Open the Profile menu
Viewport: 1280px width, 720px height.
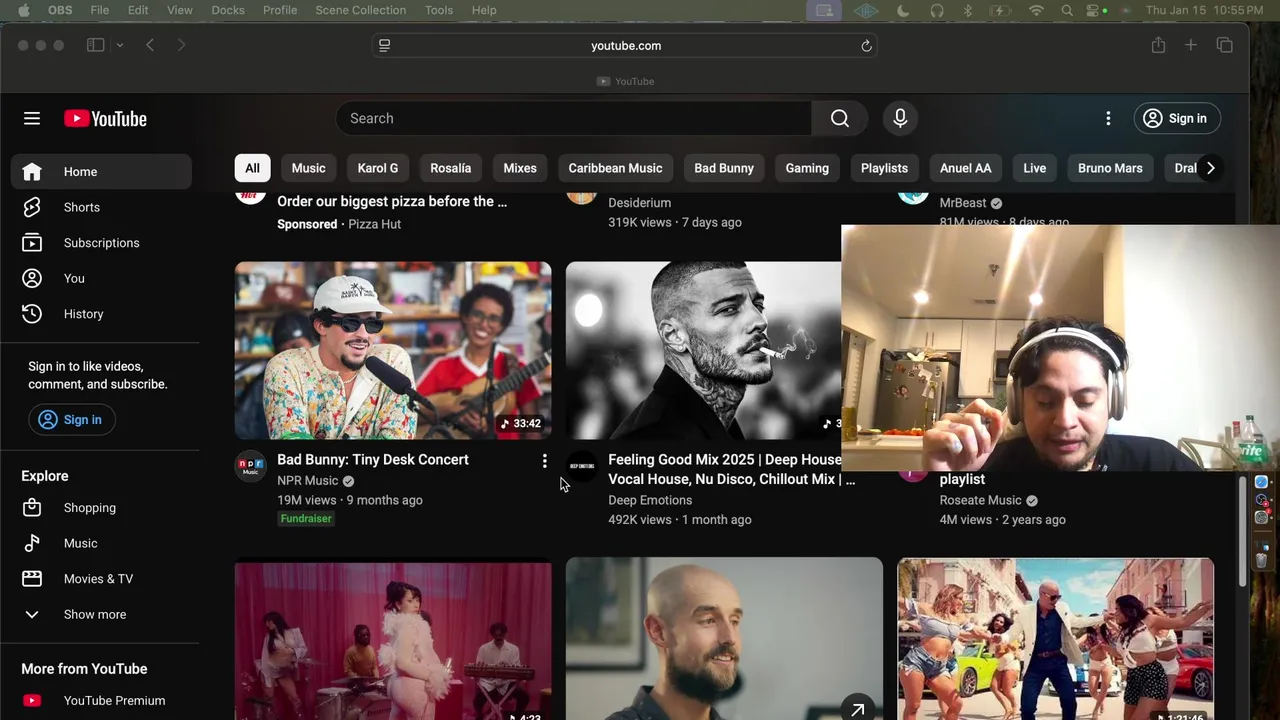(280, 10)
